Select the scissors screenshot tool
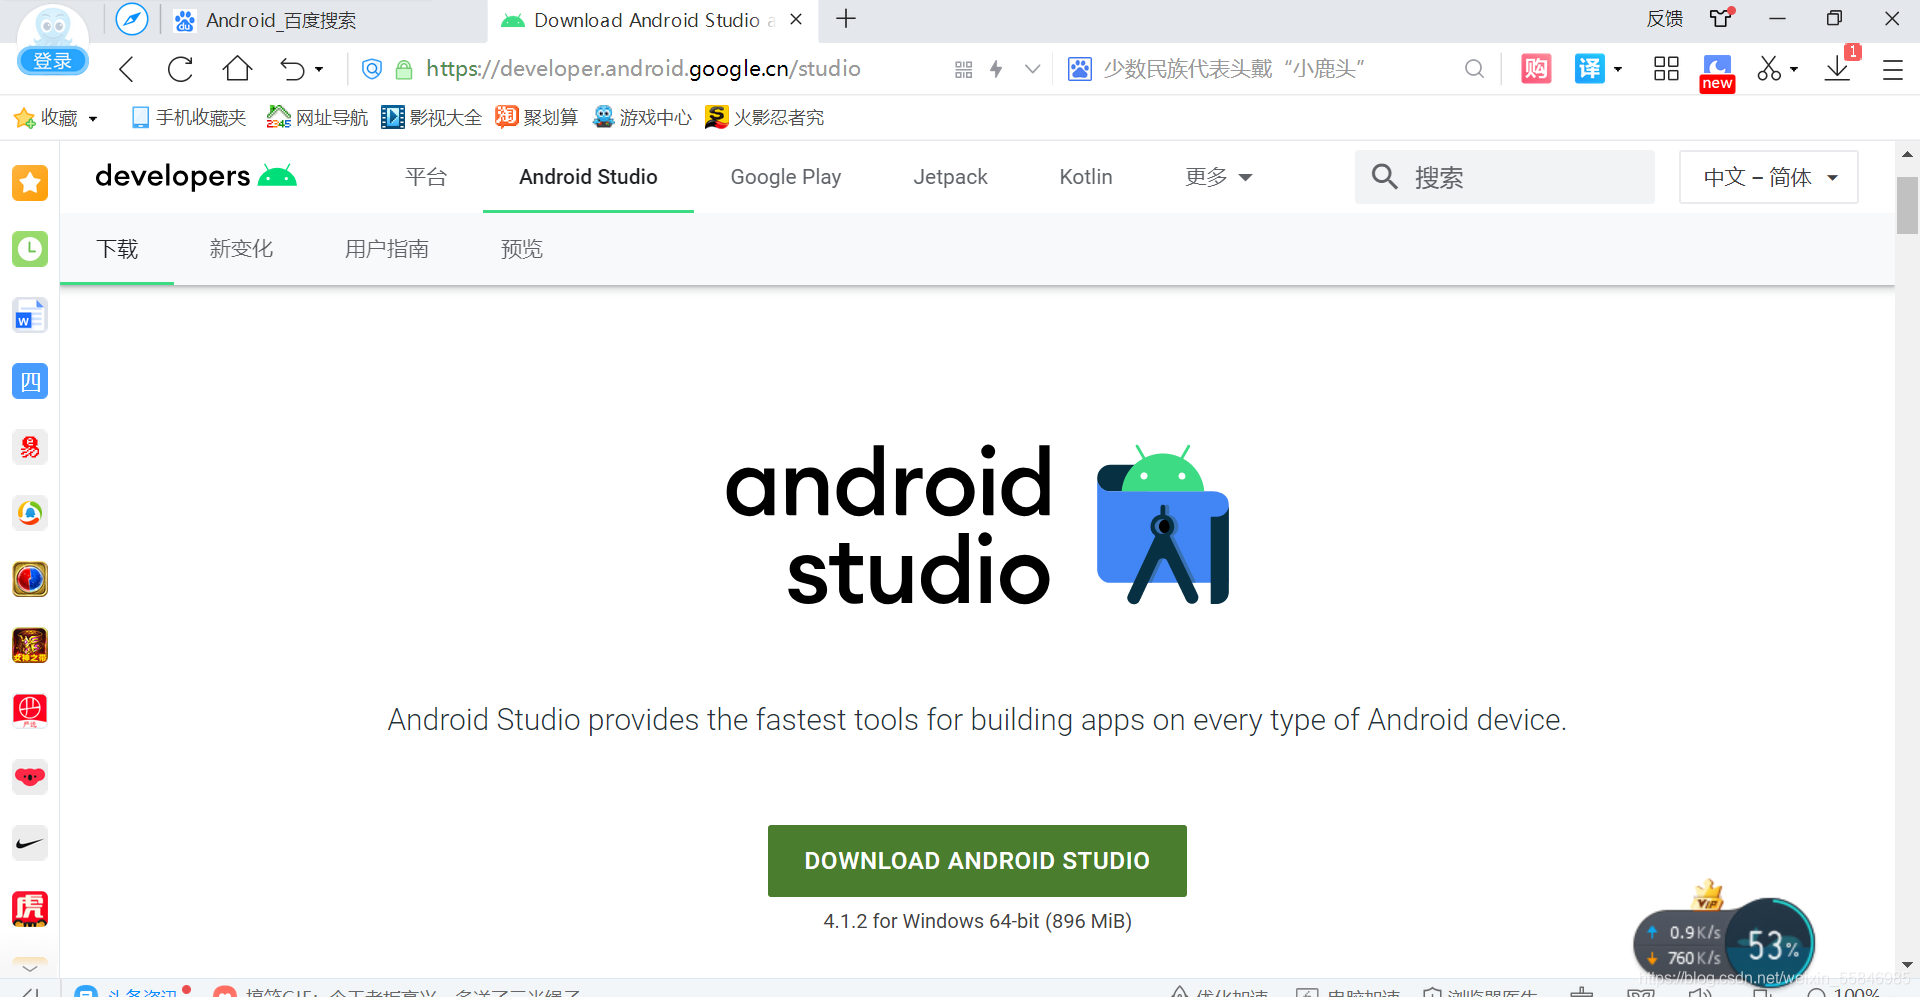Screen dimensions: 1920x997 point(1769,68)
